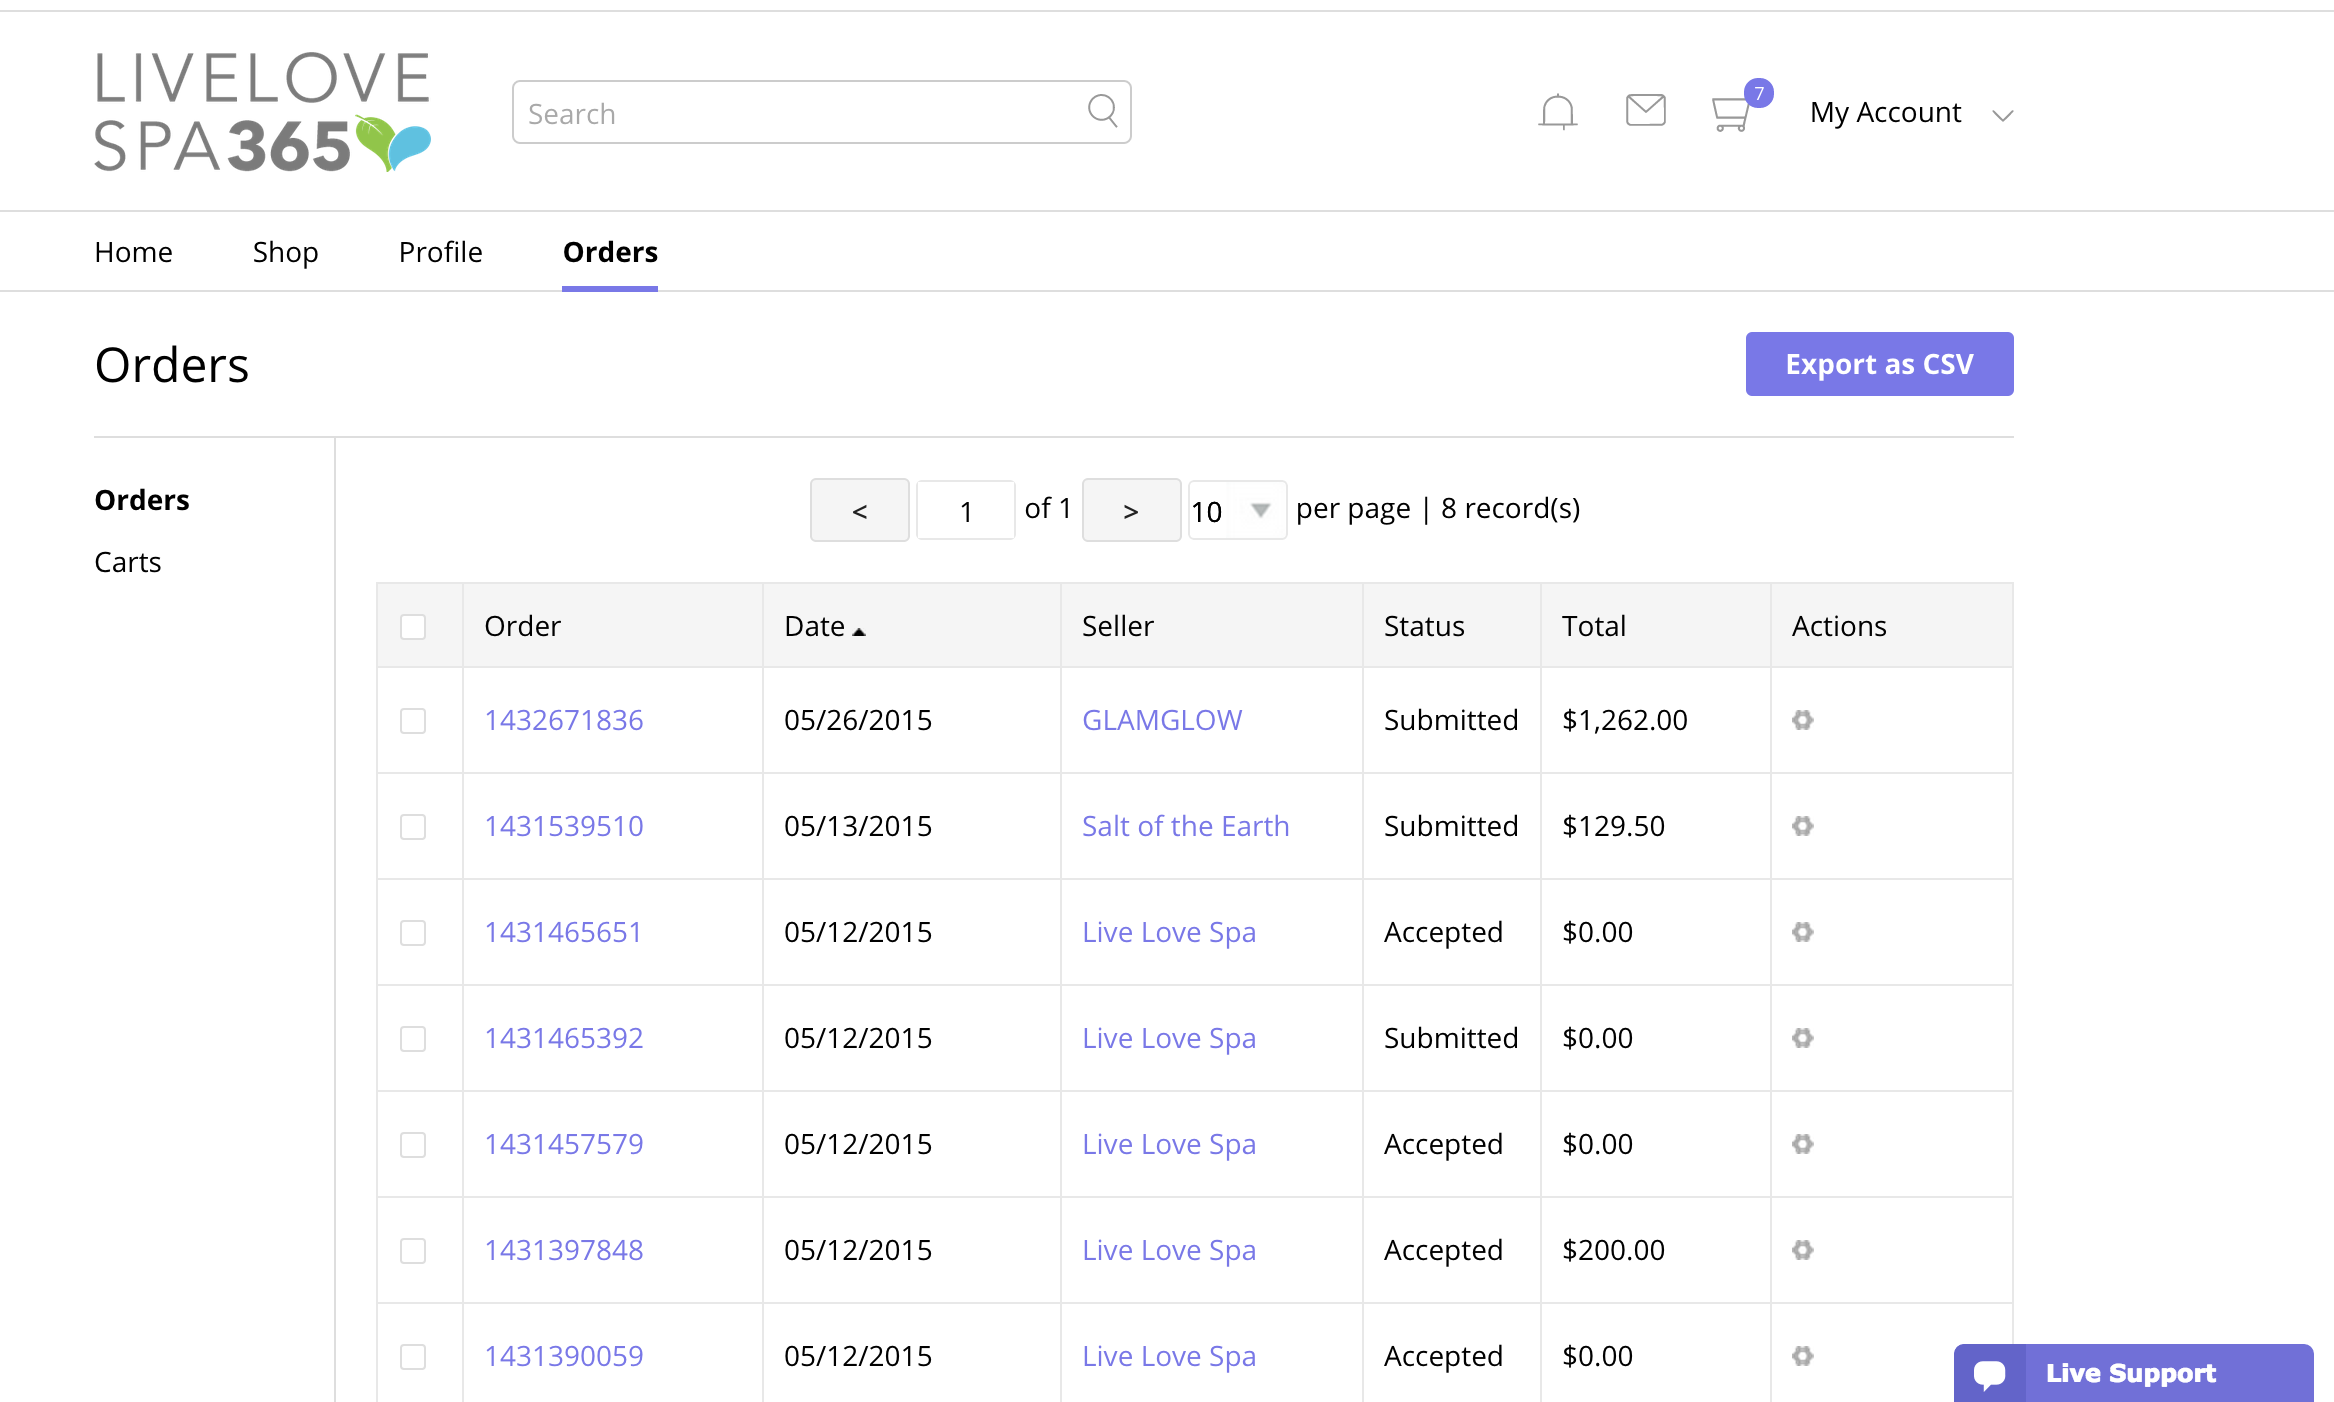Open Live Love Spa seller for order 1431465651
Viewport: 2334px width, 1402px height.
pyautogui.click(x=1169, y=933)
